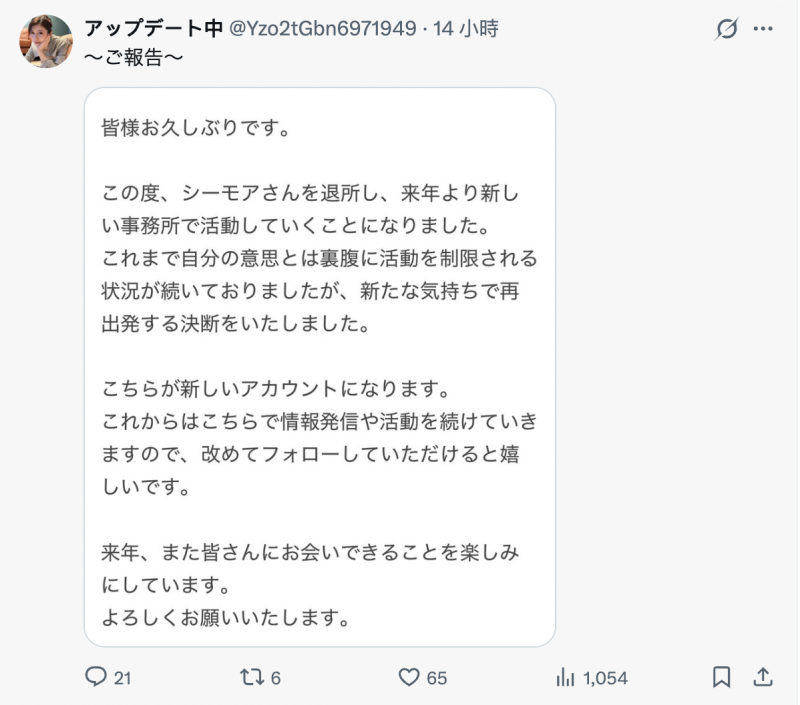See who made the 6 reposts

coord(272,677)
